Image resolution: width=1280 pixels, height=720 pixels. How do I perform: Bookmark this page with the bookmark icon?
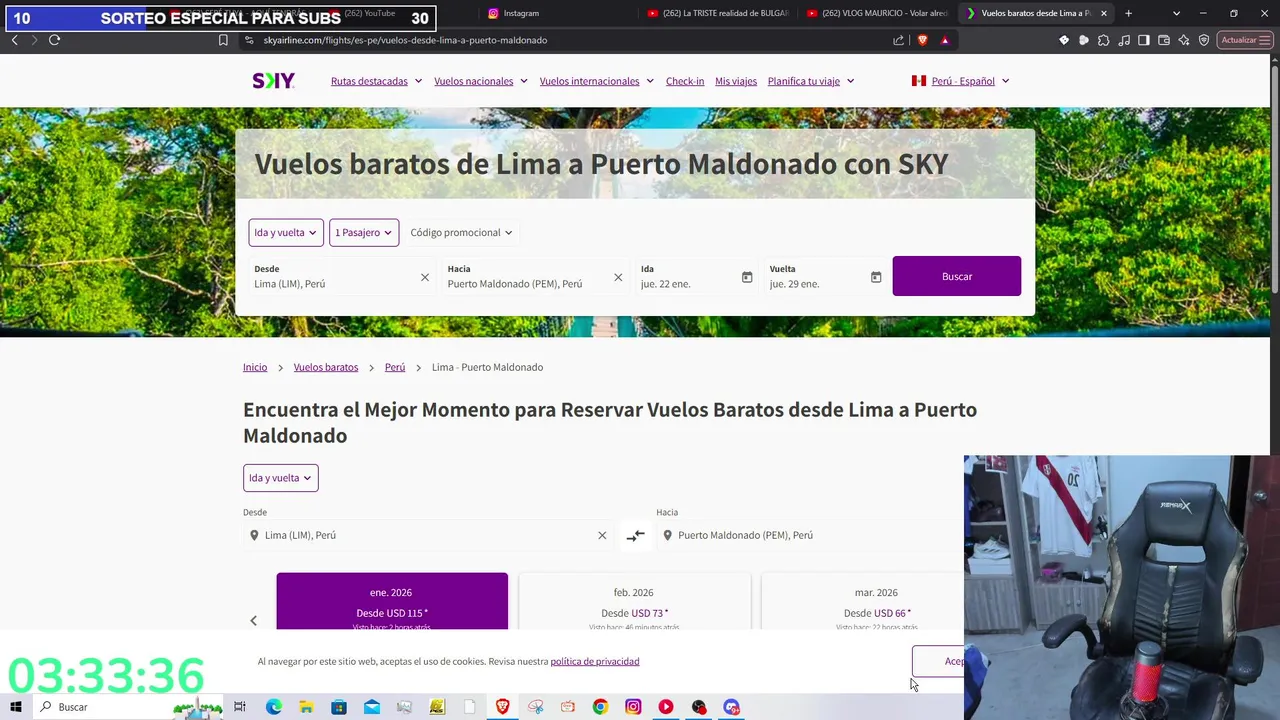223,40
